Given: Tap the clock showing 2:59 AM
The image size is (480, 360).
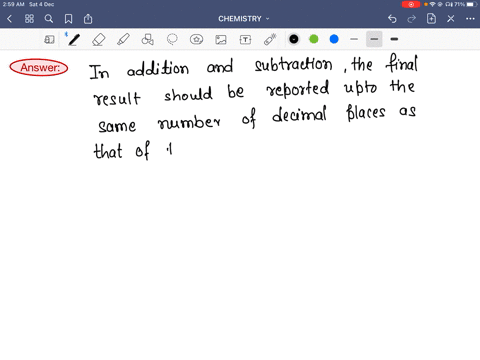Looking at the screenshot, I should point(14,4).
